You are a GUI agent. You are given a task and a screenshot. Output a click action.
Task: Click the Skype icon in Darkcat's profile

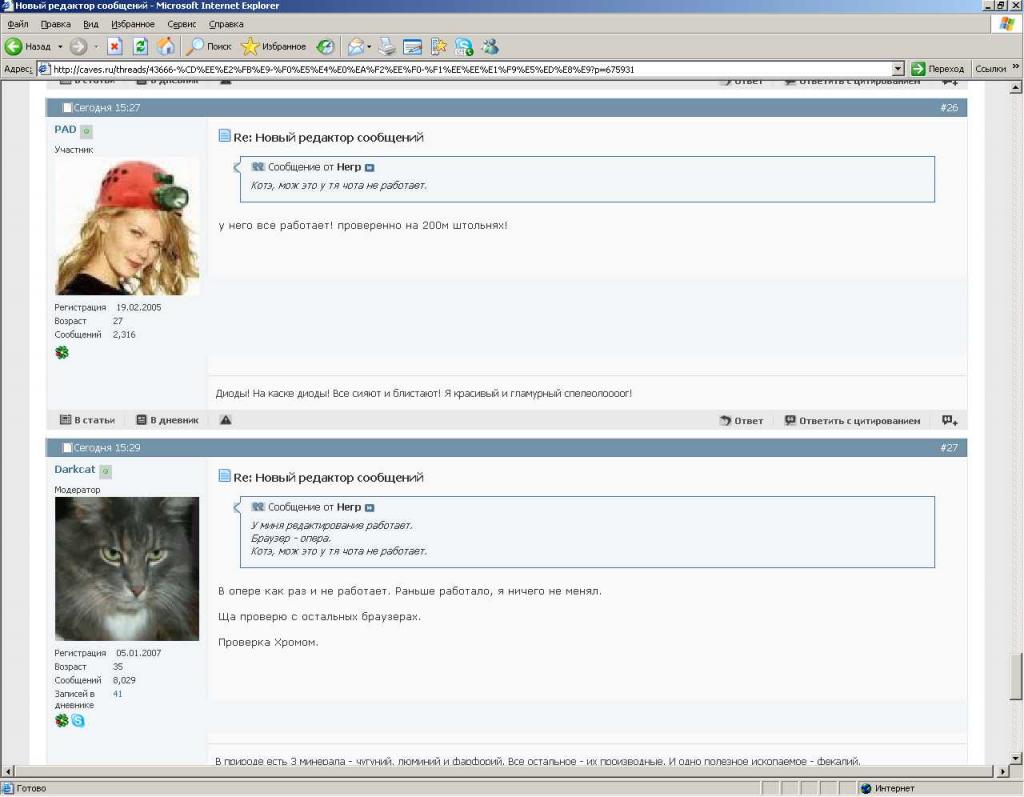(x=78, y=720)
